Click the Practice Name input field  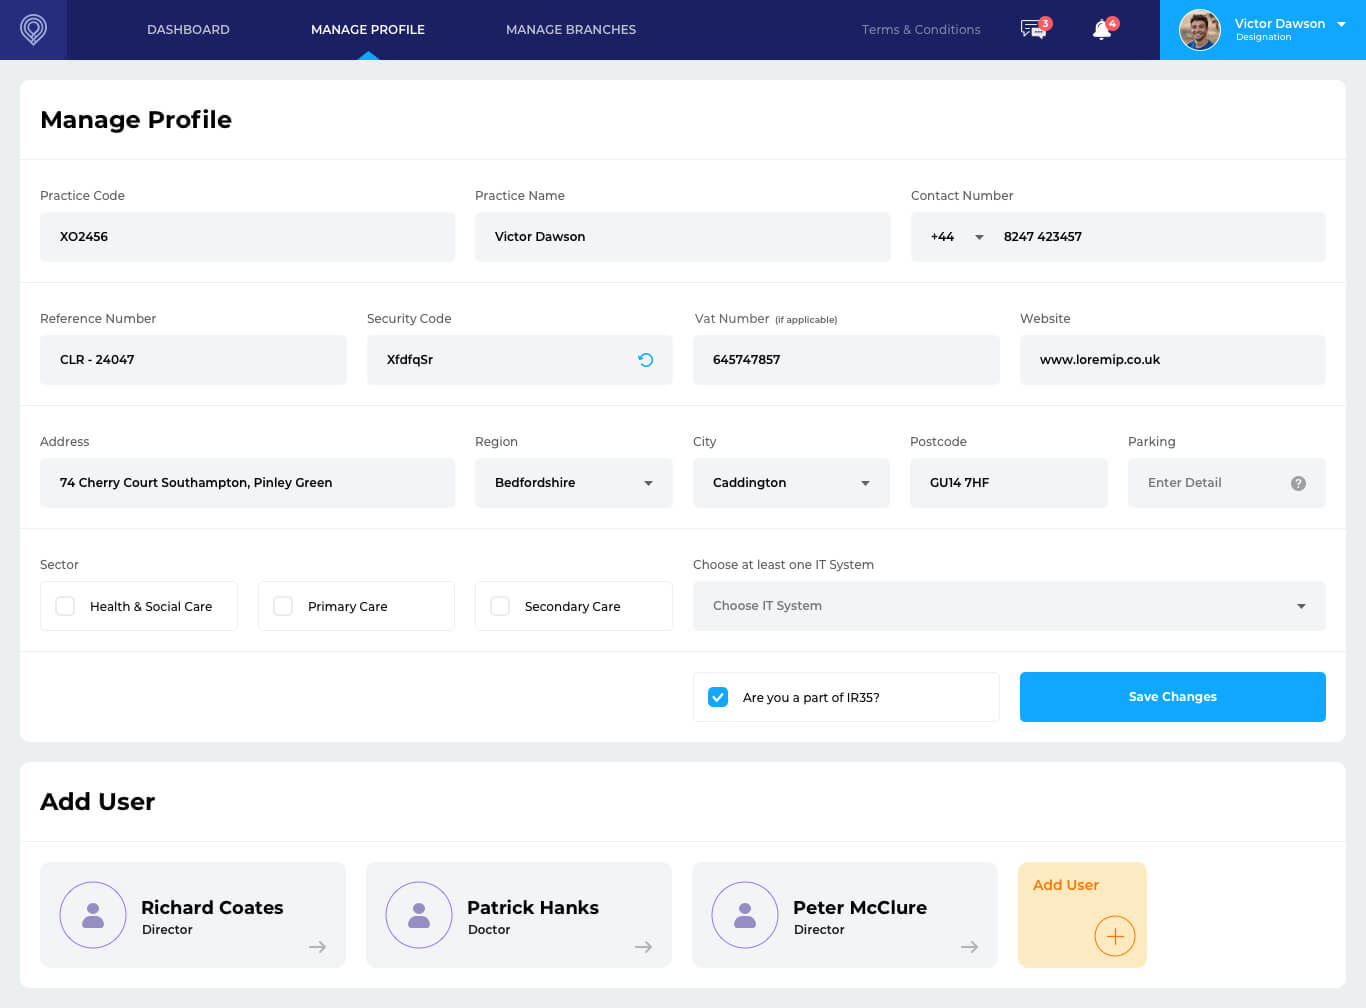(x=683, y=237)
